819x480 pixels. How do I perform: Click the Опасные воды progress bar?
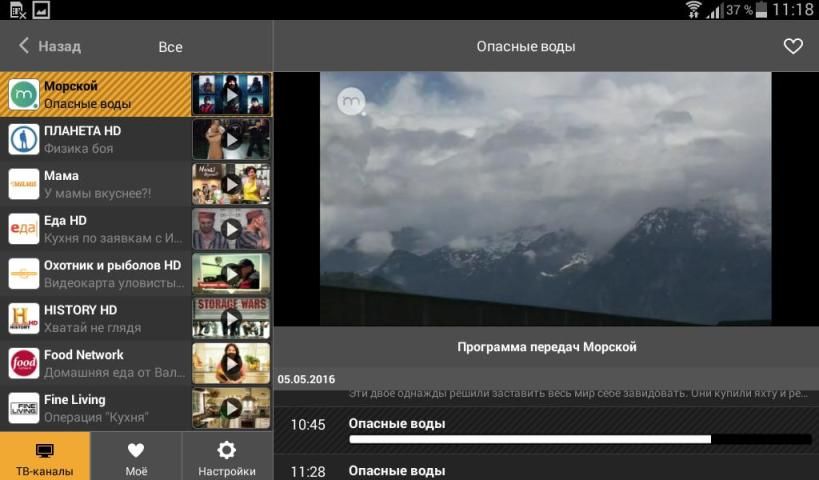click(x=579, y=439)
